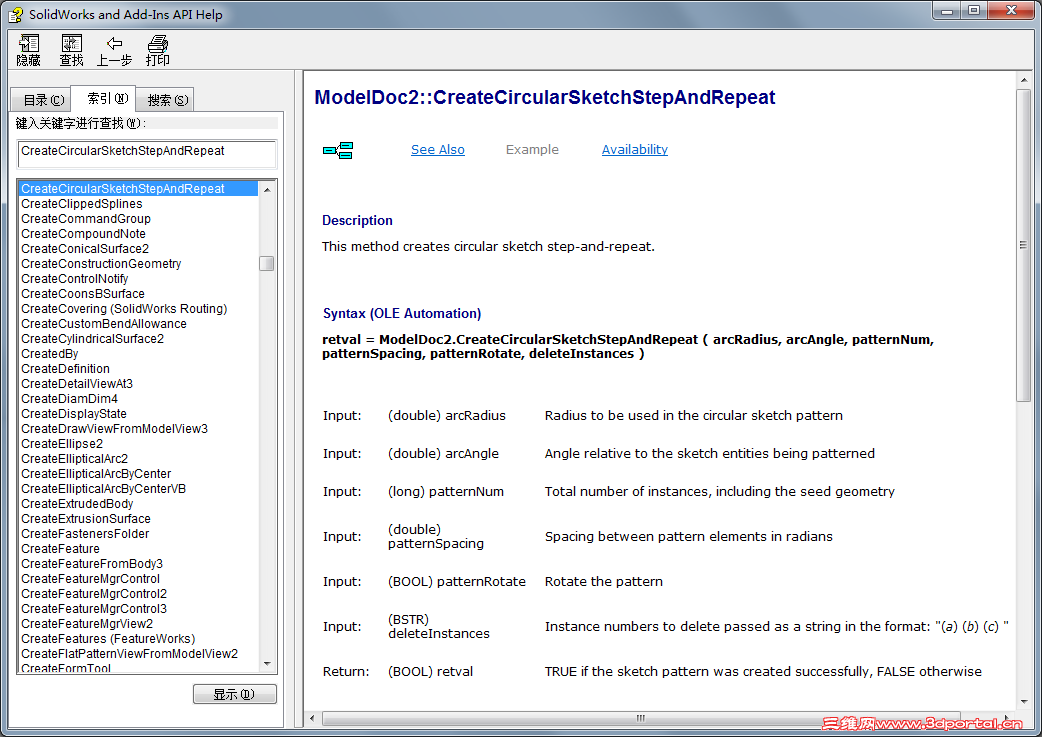Image resolution: width=1042 pixels, height=737 pixels.
Task: Switch to the 搜索 tab
Action: pyautogui.click(x=165, y=100)
